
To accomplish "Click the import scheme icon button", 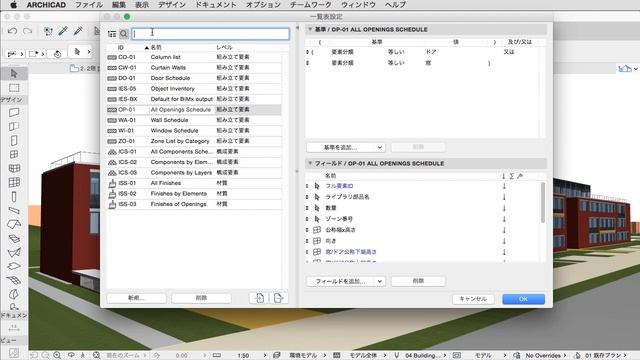I will click(x=259, y=298).
